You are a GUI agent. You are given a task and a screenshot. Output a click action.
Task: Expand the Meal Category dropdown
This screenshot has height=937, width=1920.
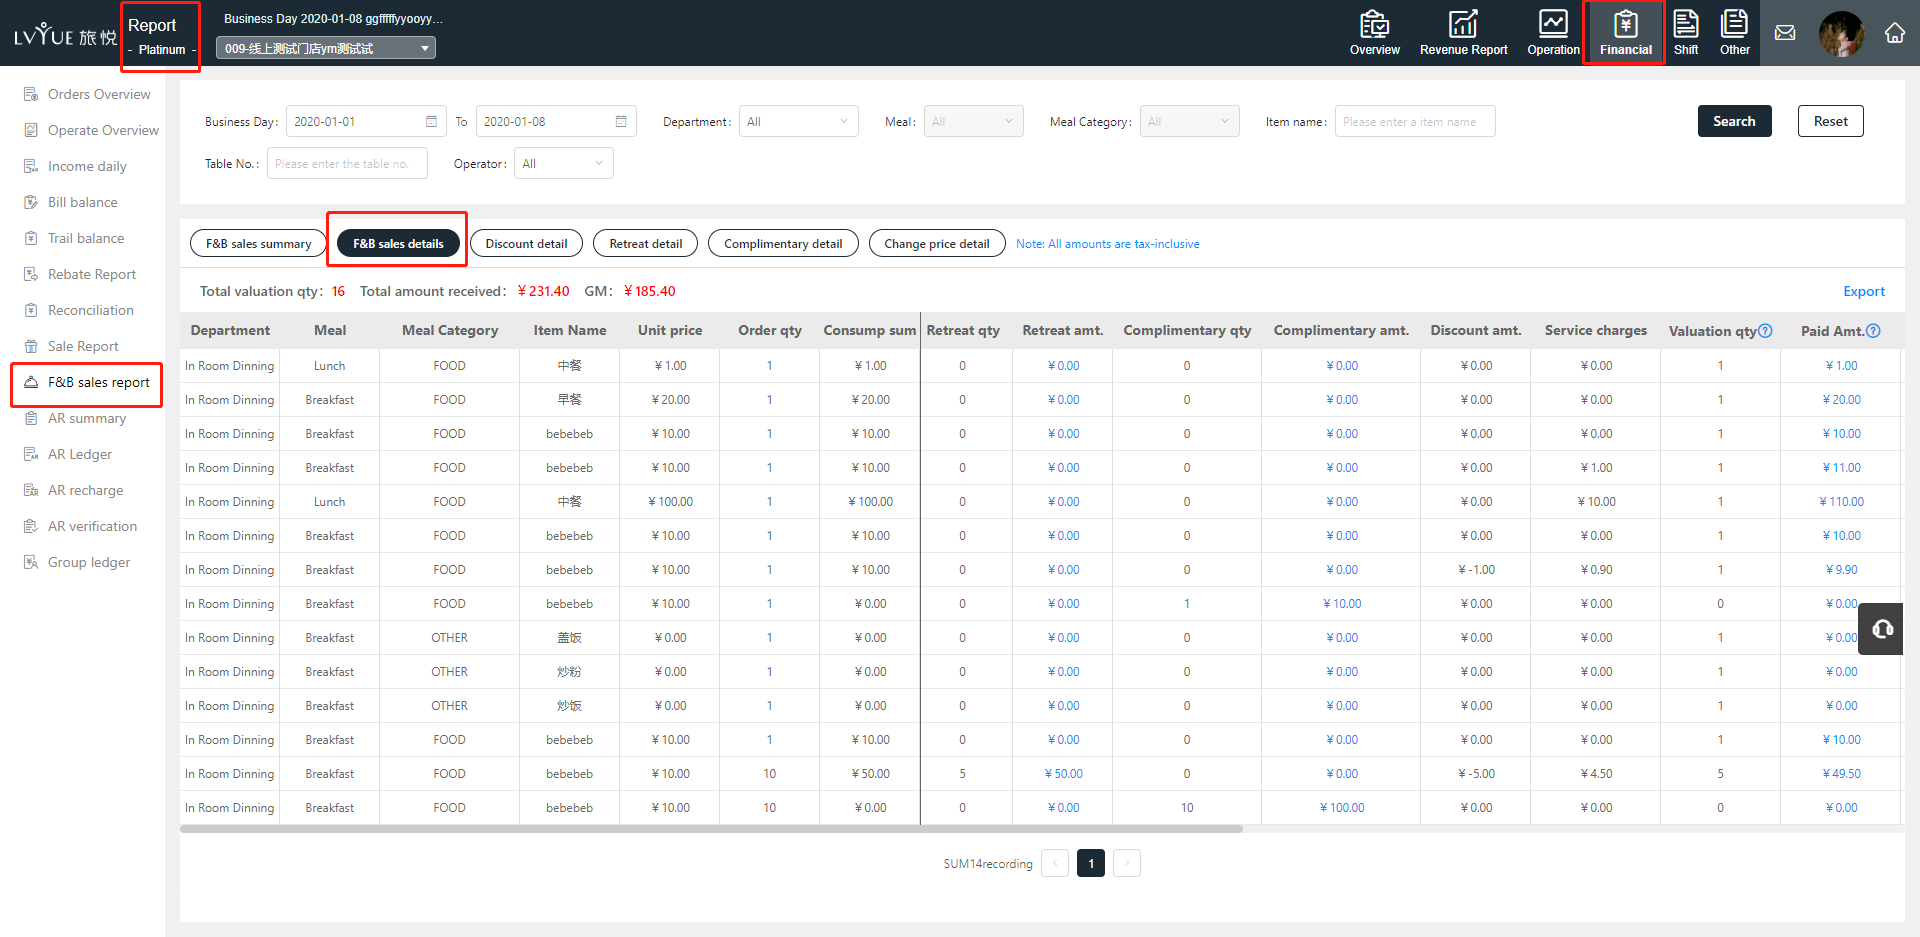point(1190,121)
